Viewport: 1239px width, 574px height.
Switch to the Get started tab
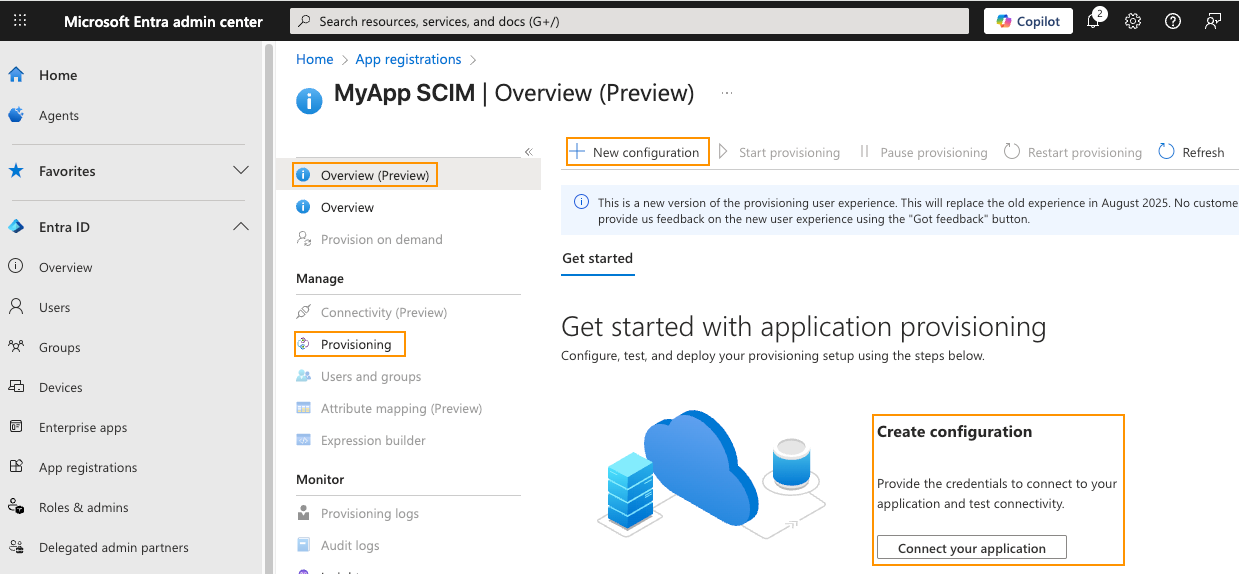tap(597, 258)
